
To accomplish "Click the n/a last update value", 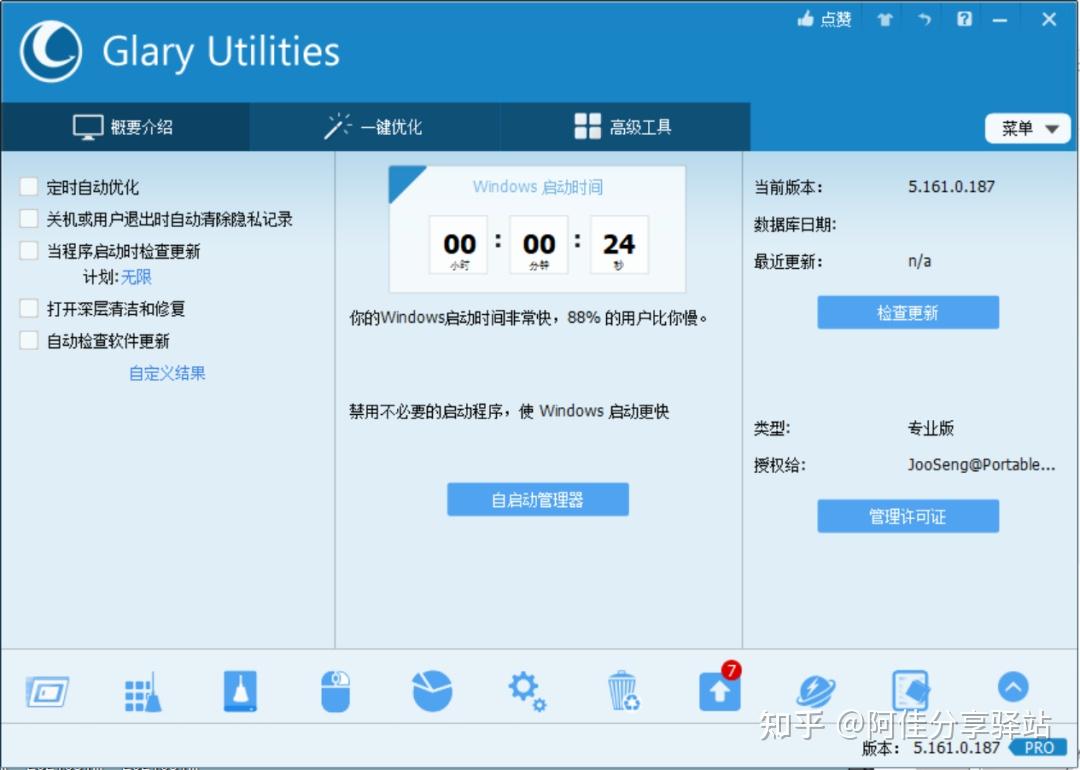I will click(x=920, y=262).
